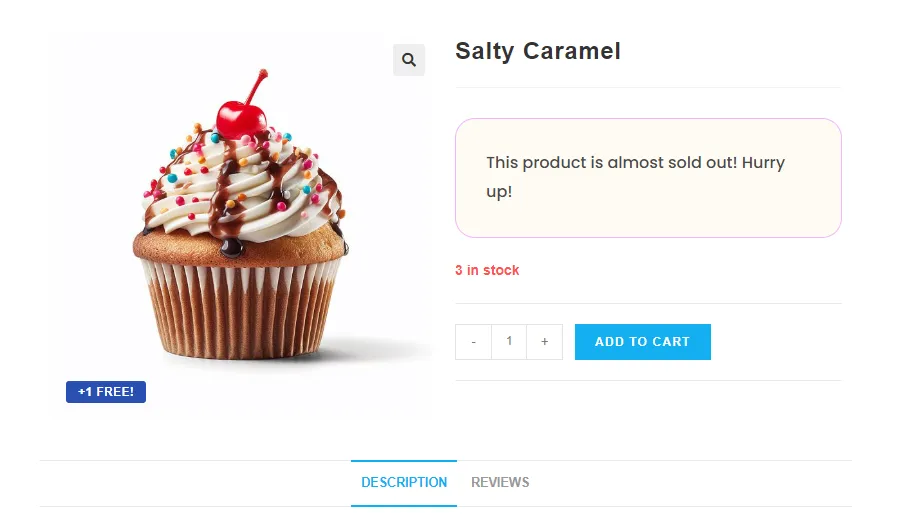
Task: Switch to the Description tab
Action: coord(404,482)
